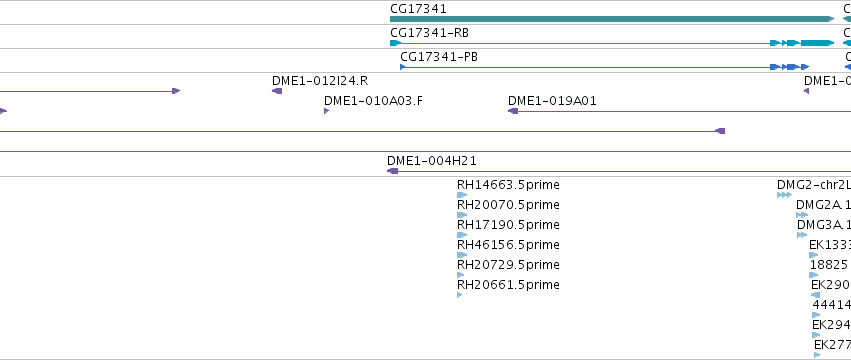Select the DMG3A double-arrow glyph
This screenshot has width=851, height=360.
point(802,235)
